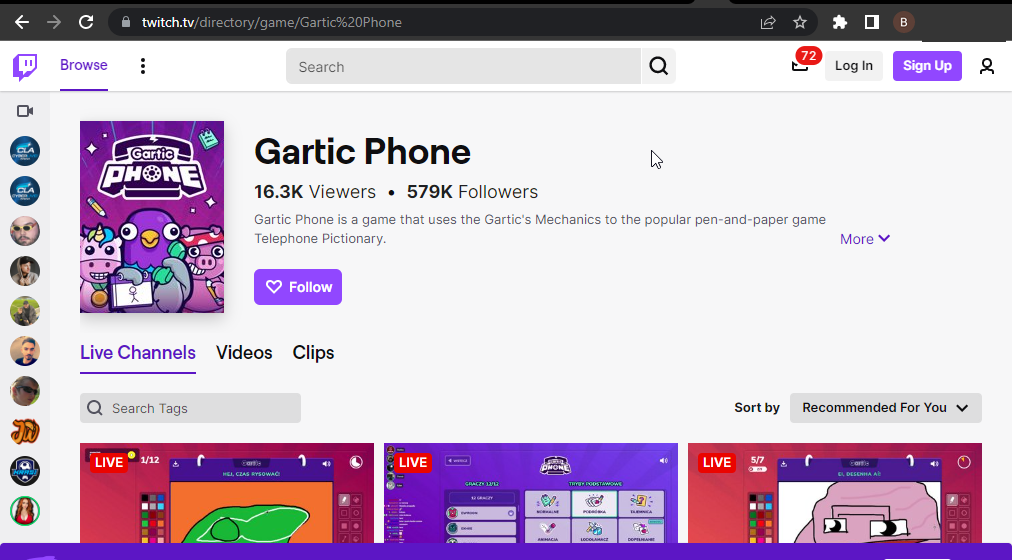
Task: Open the KRASI soccer badge channel in sidebar
Action: (25, 471)
